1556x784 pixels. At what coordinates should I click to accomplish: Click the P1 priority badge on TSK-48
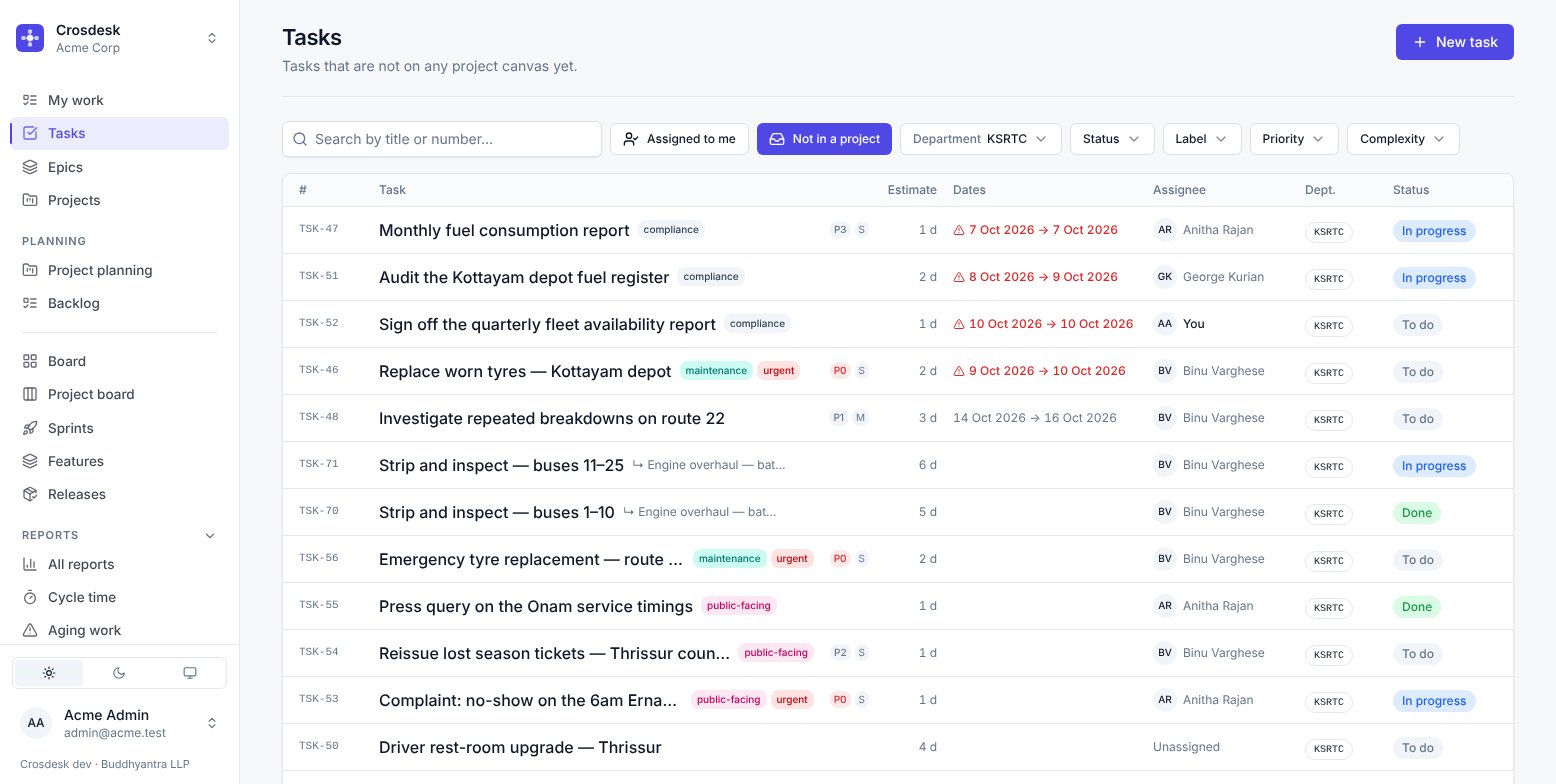click(x=839, y=418)
